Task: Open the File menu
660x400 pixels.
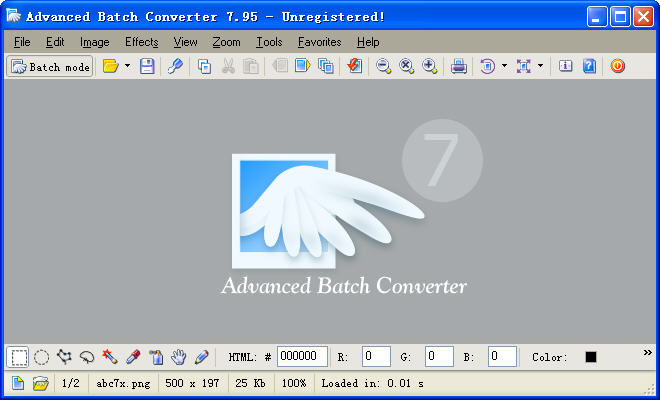Action: click(22, 42)
